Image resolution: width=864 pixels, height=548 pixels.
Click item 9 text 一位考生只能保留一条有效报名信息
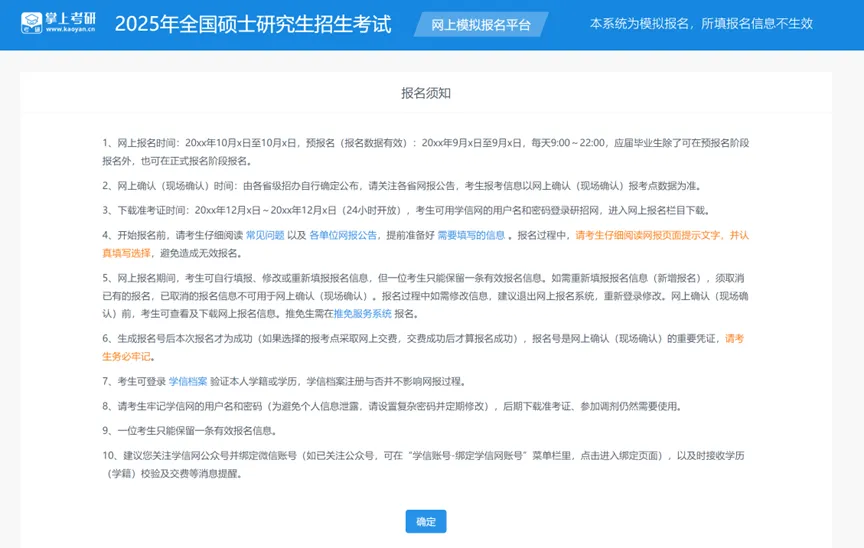click(197, 431)
